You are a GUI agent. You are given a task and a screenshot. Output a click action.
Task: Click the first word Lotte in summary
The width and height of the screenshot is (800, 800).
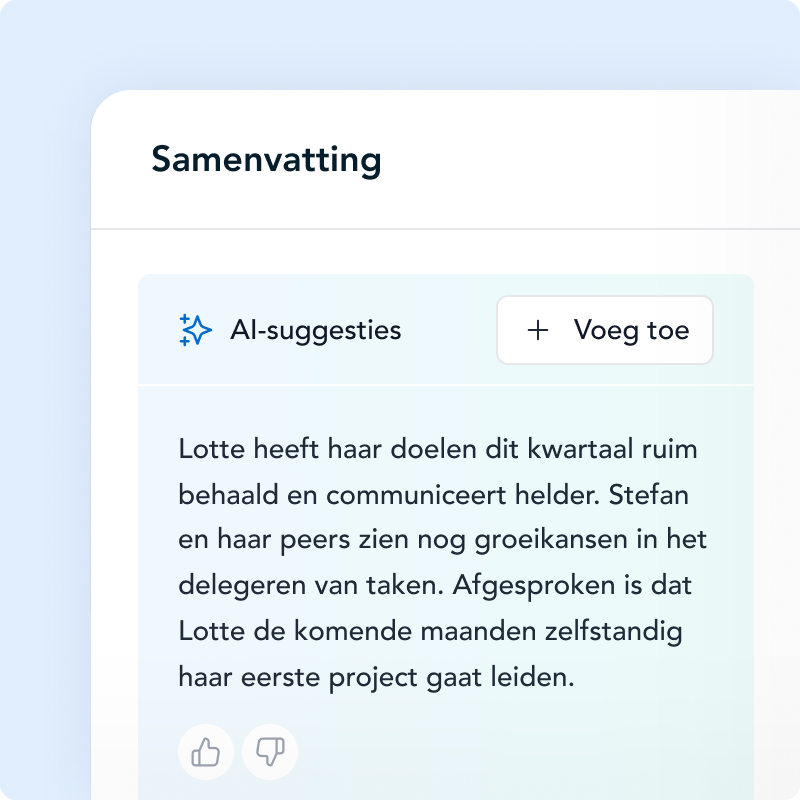pos(212,449)
